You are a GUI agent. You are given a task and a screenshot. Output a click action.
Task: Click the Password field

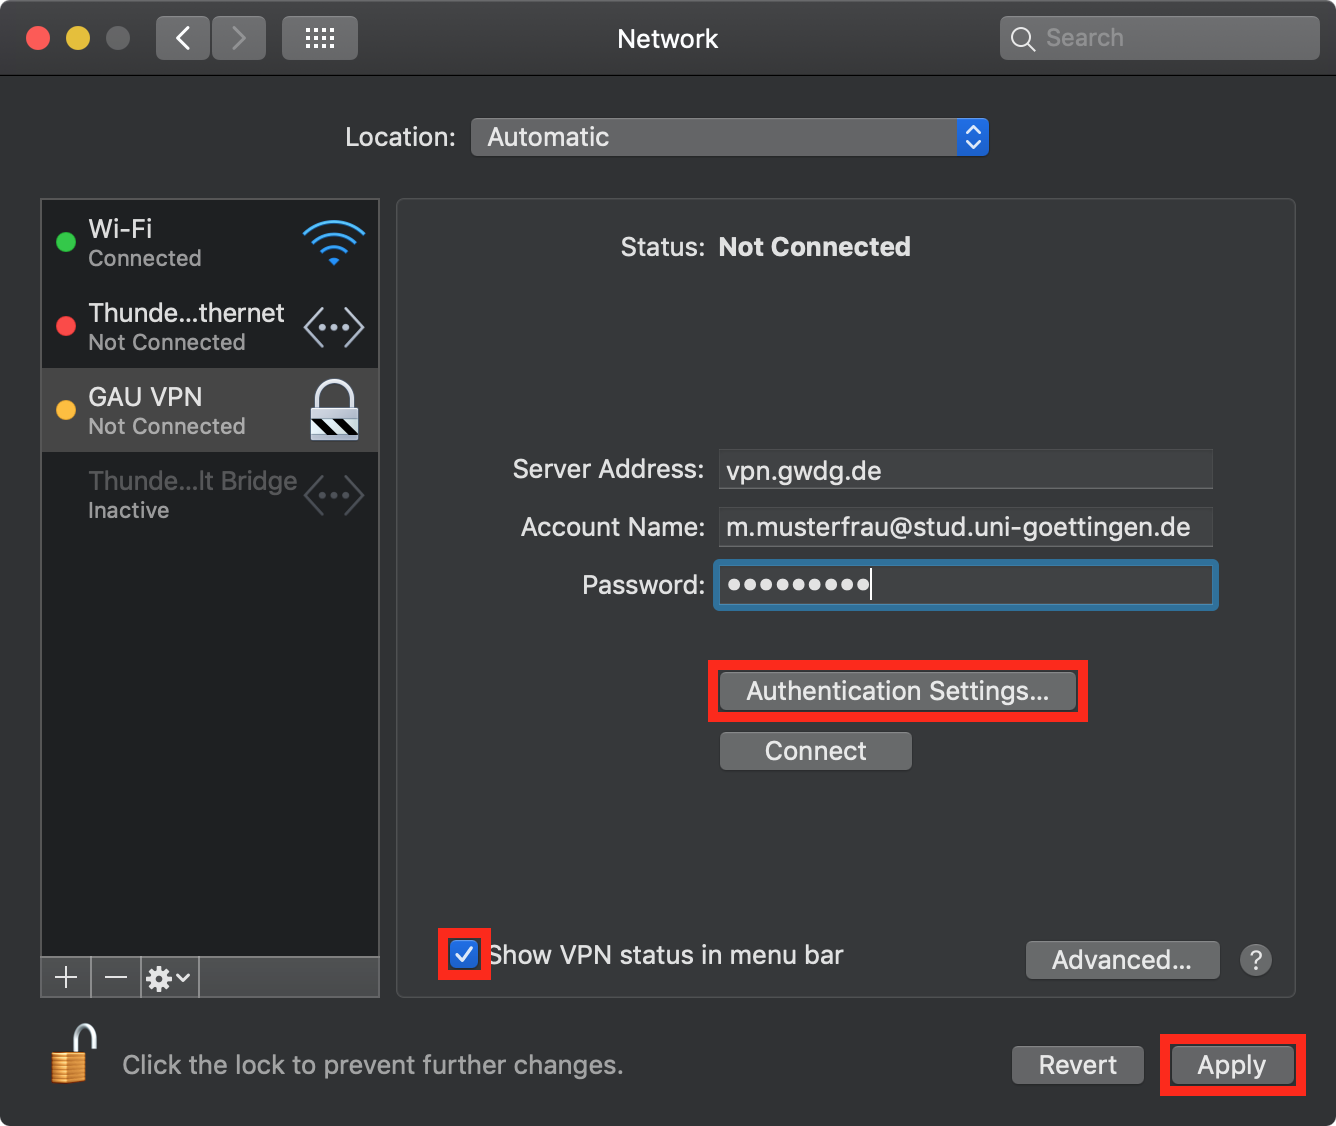pos(966,585)
